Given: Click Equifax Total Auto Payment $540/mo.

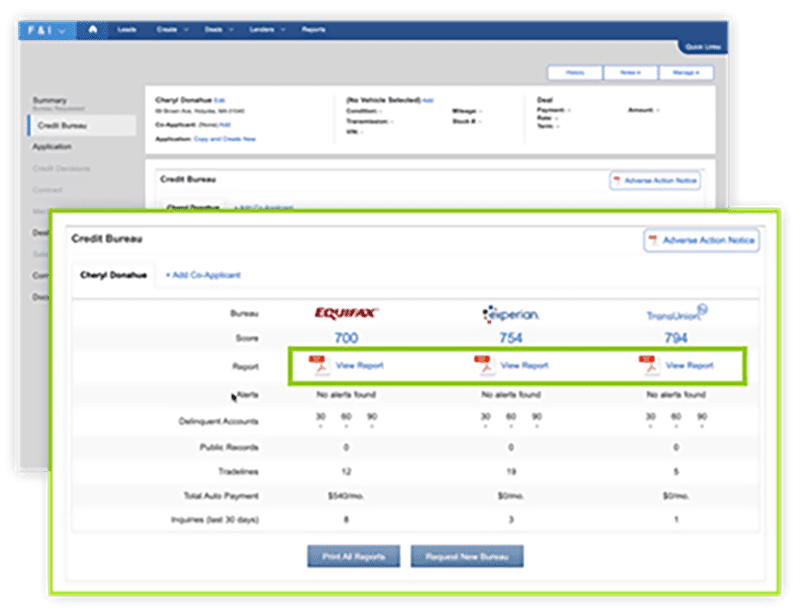Looking at the screenshot, I should [x=346, y=496].
